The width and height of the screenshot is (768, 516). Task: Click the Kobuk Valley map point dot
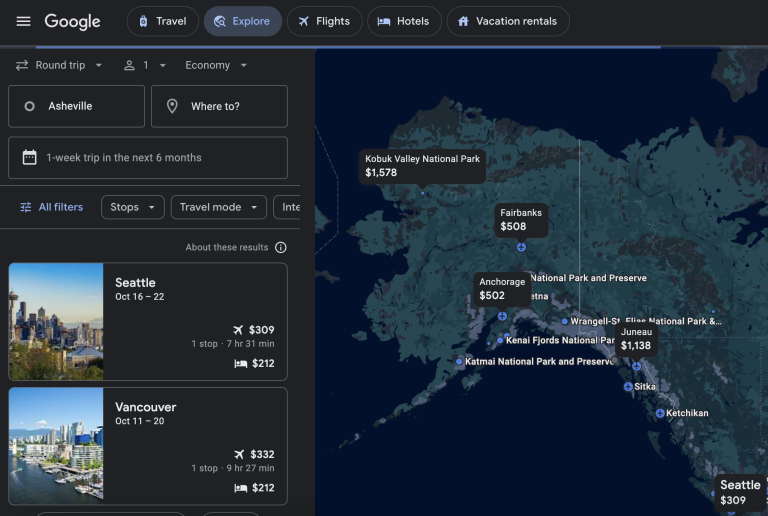423,193
